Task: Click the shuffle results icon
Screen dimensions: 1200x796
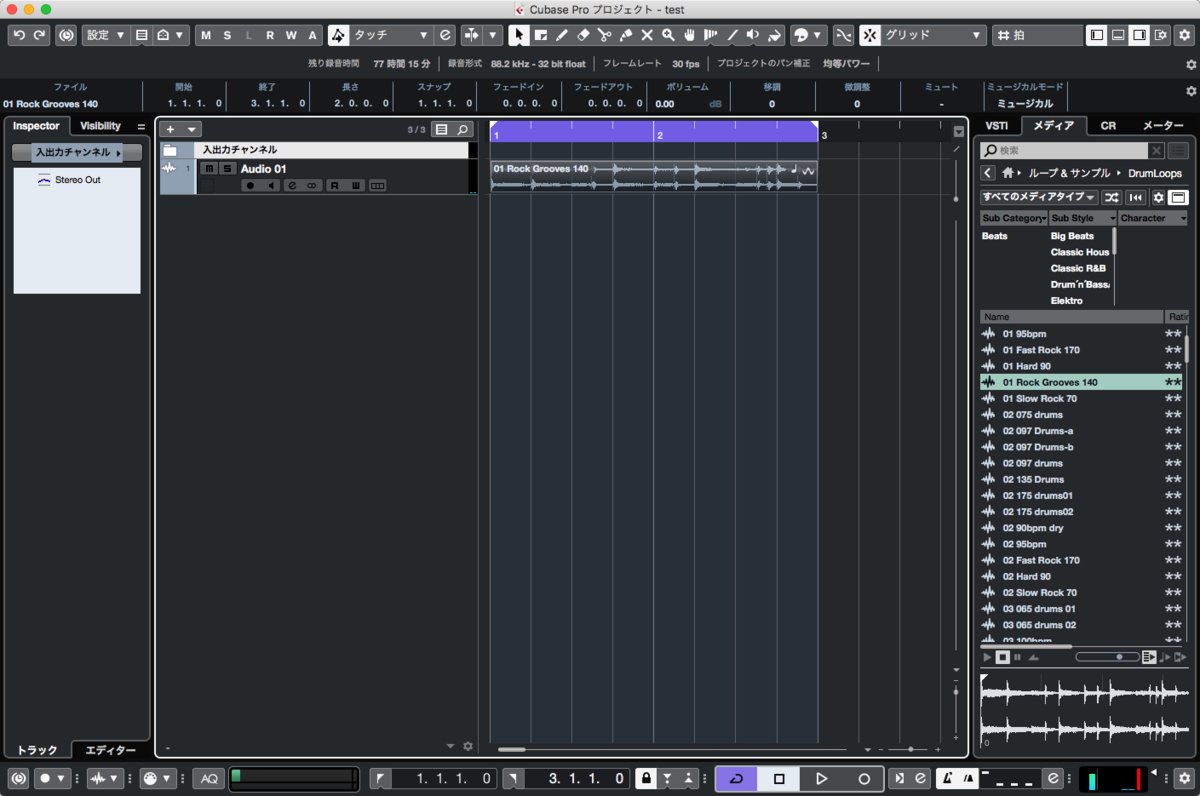Action: click(x=1111, y=198)
